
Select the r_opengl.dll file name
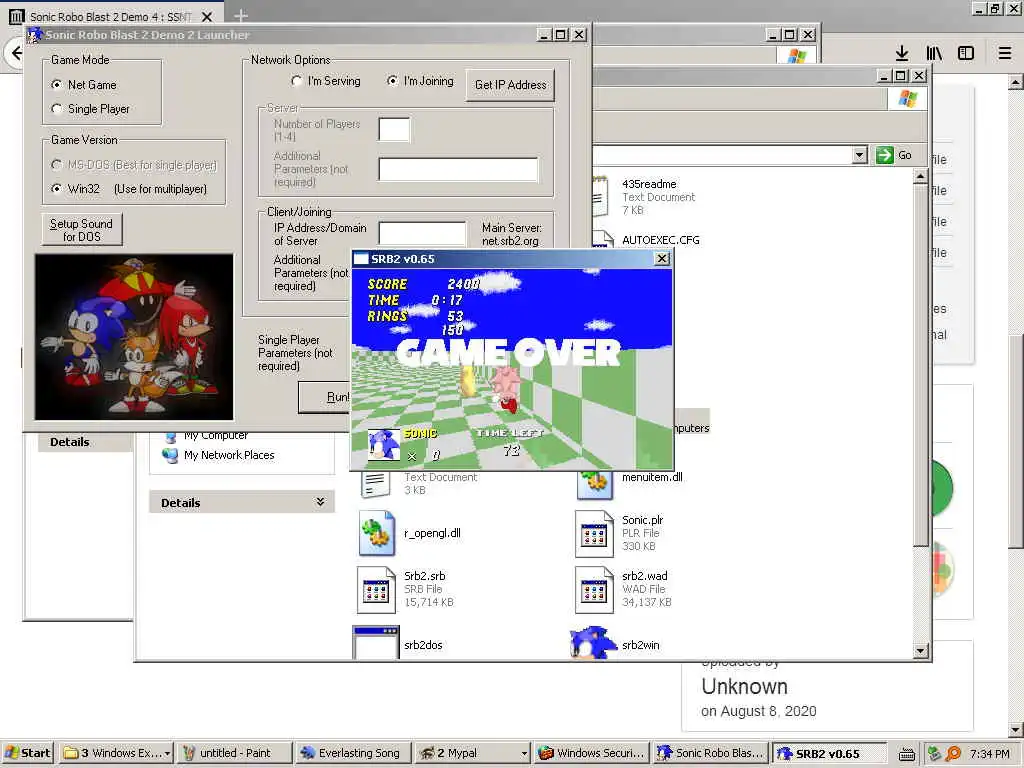432,534
